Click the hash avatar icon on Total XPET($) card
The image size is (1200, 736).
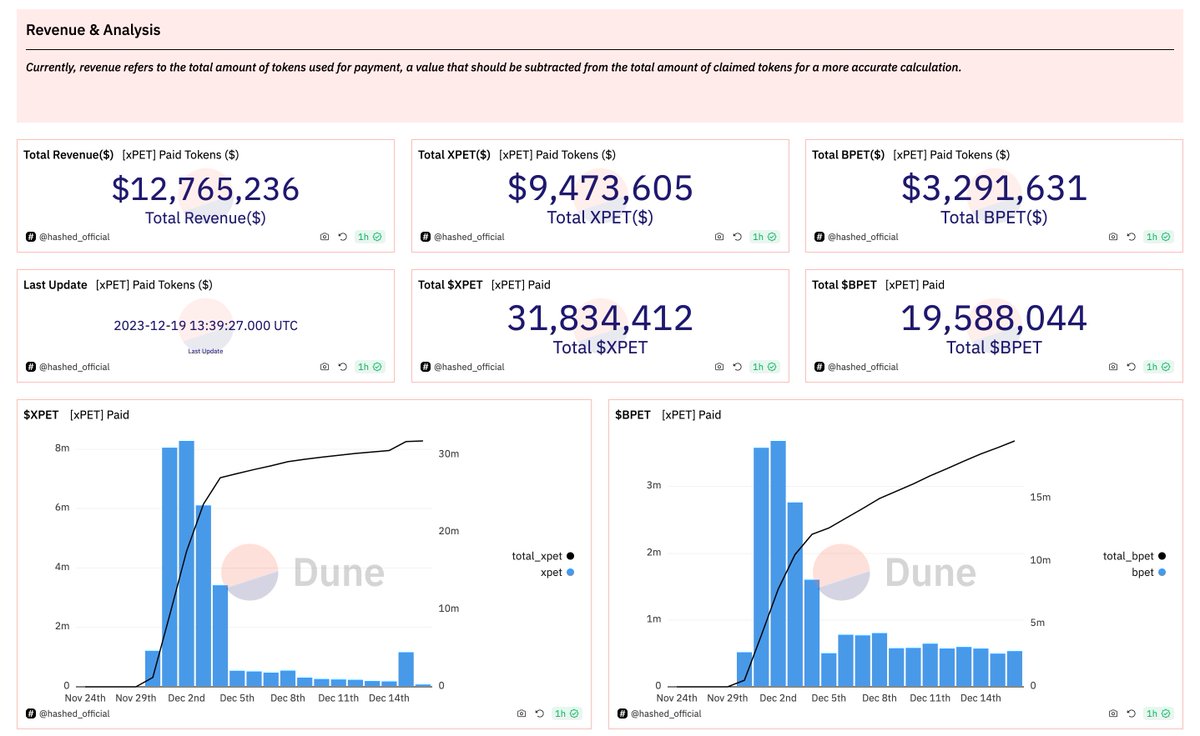425,237
